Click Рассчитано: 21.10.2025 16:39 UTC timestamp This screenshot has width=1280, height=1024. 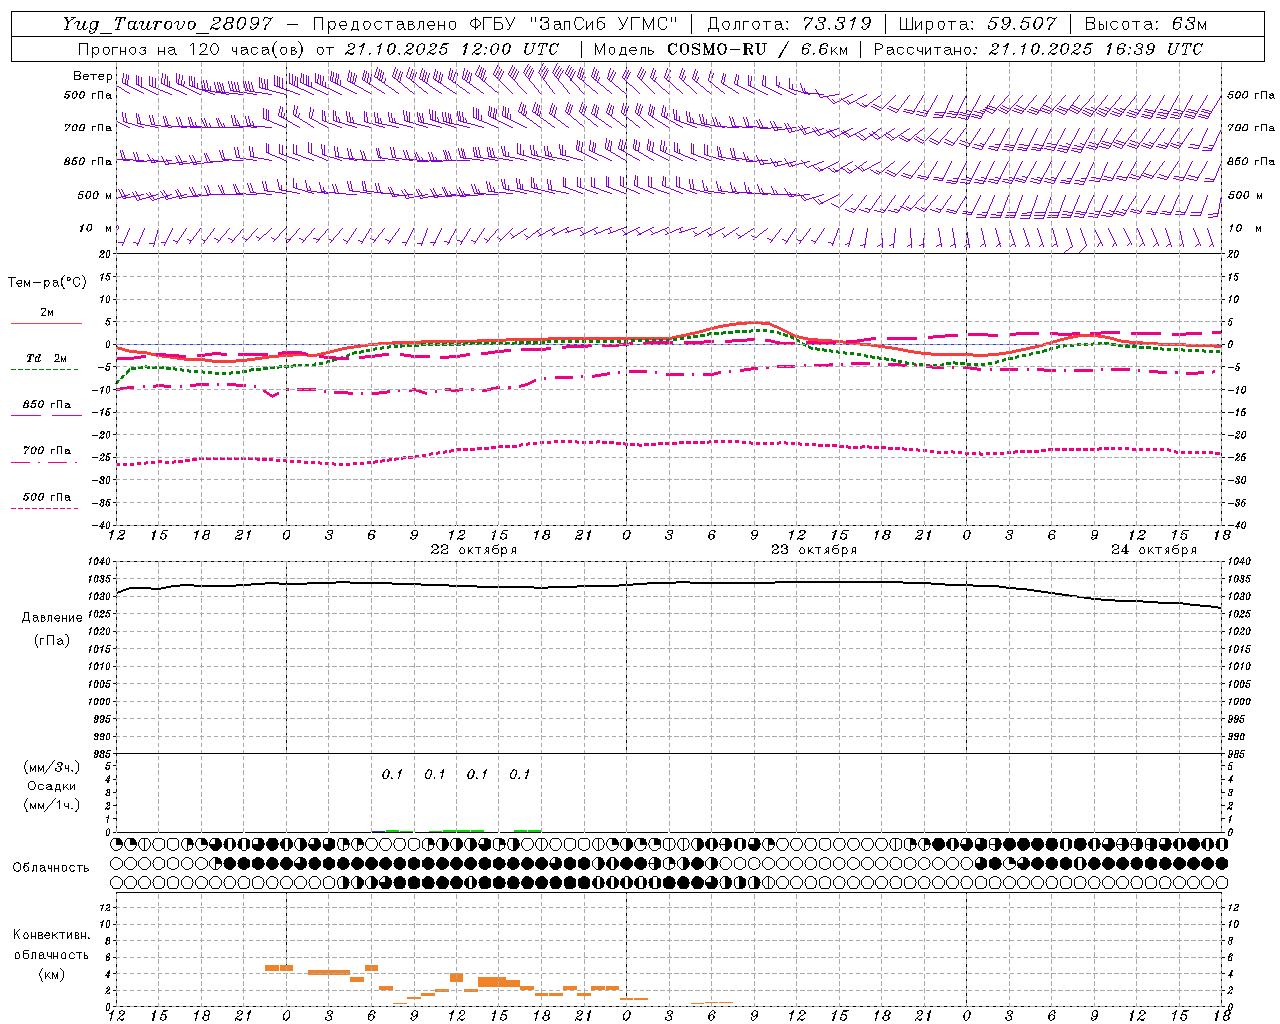point(1039,49)
